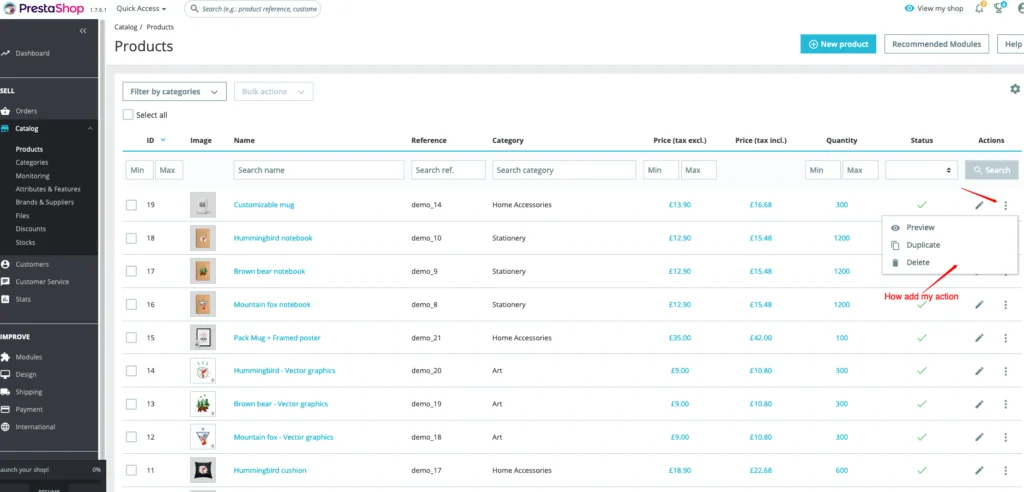Click the Search name input field
This screenshot has width=1024, height=492.
[x=318, y=170]
